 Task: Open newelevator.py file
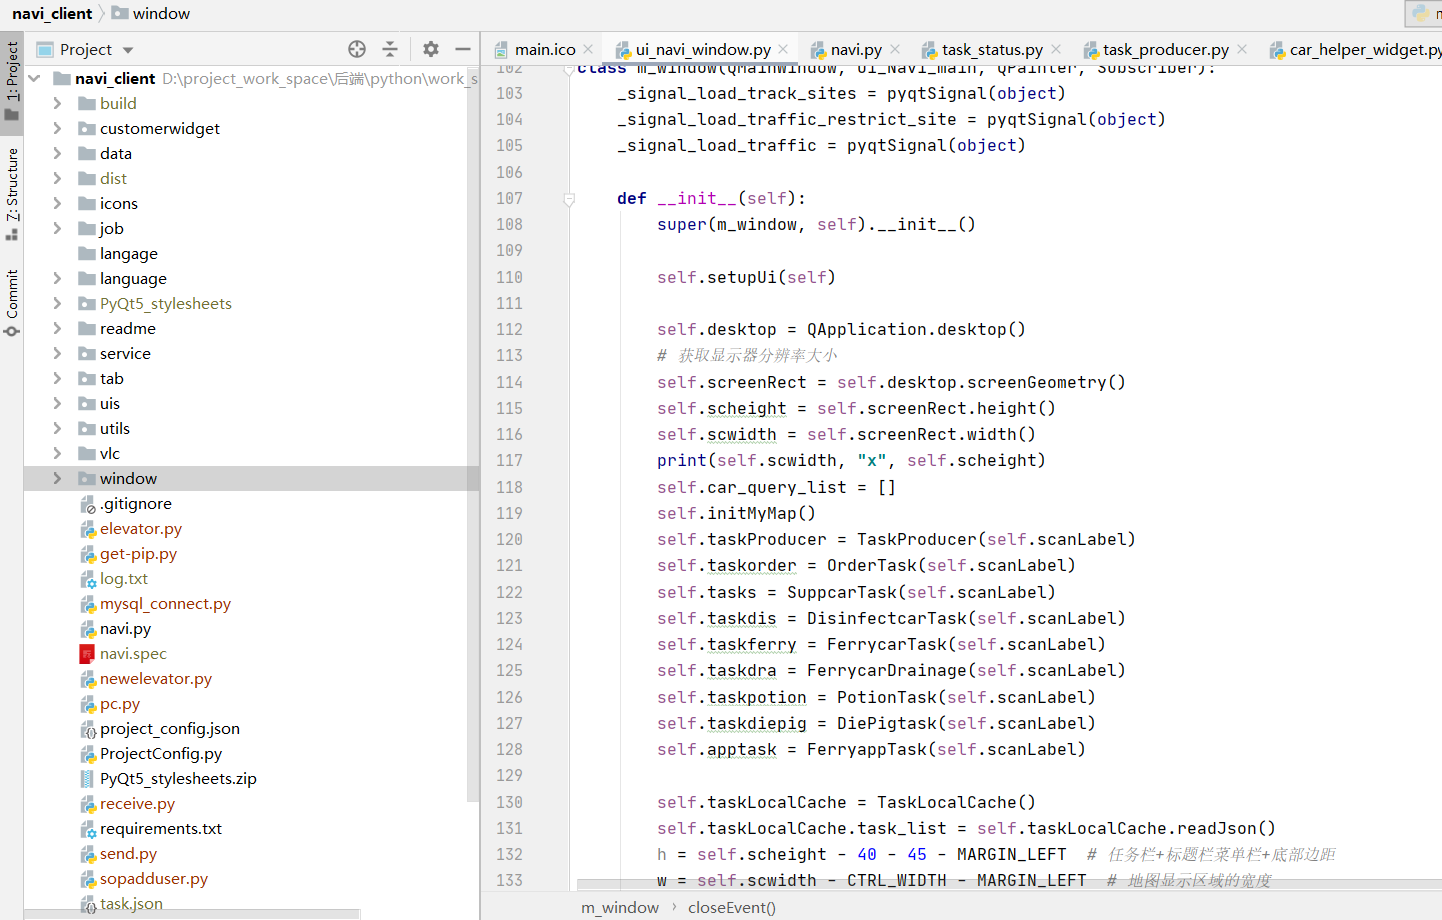coord(155,678)
